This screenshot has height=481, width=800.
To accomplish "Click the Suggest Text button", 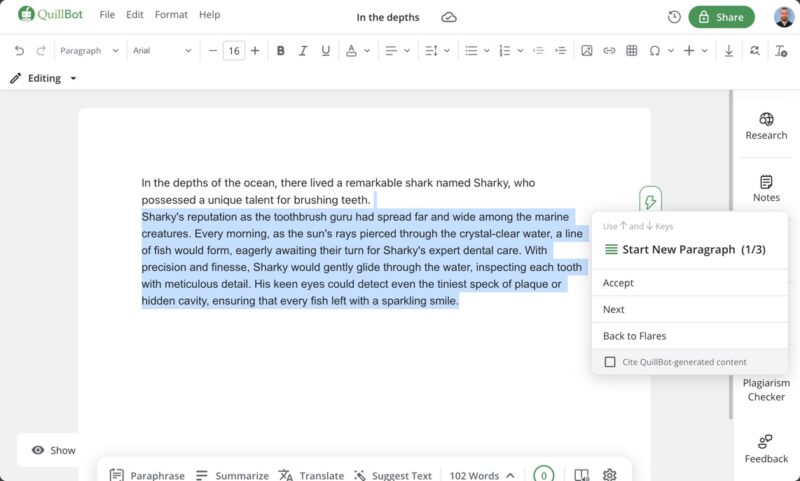I will 393,475.
